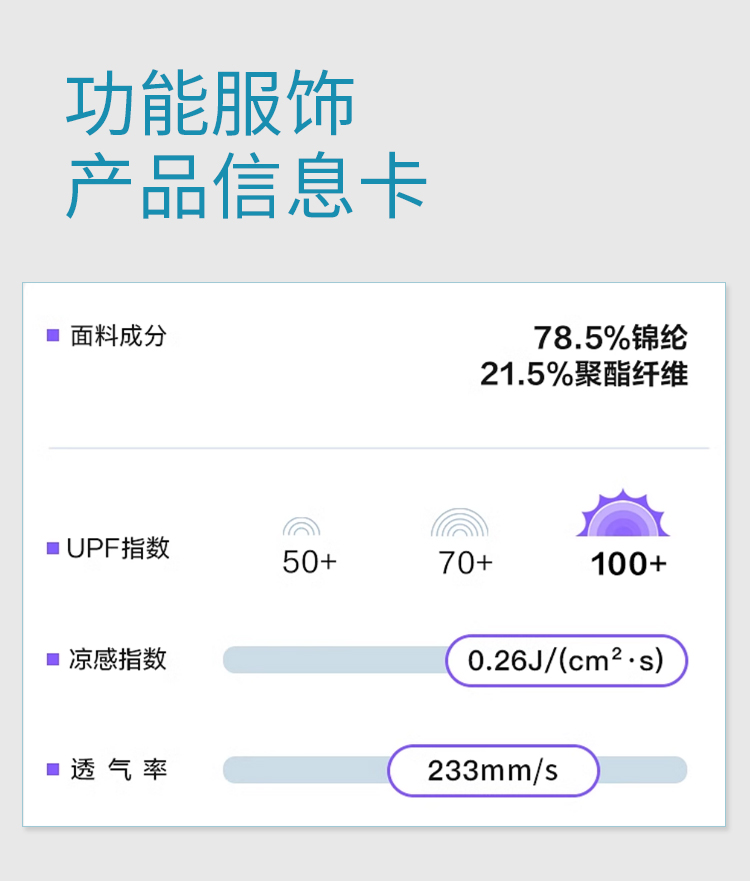Select the 70+ UPF rating label
The image size is (750, 881).
[x=465, y=562]
